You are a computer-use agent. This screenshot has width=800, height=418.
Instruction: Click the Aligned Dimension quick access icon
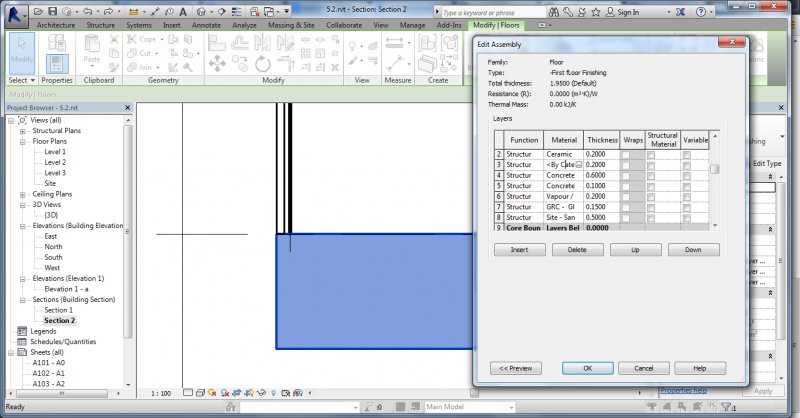156,11
